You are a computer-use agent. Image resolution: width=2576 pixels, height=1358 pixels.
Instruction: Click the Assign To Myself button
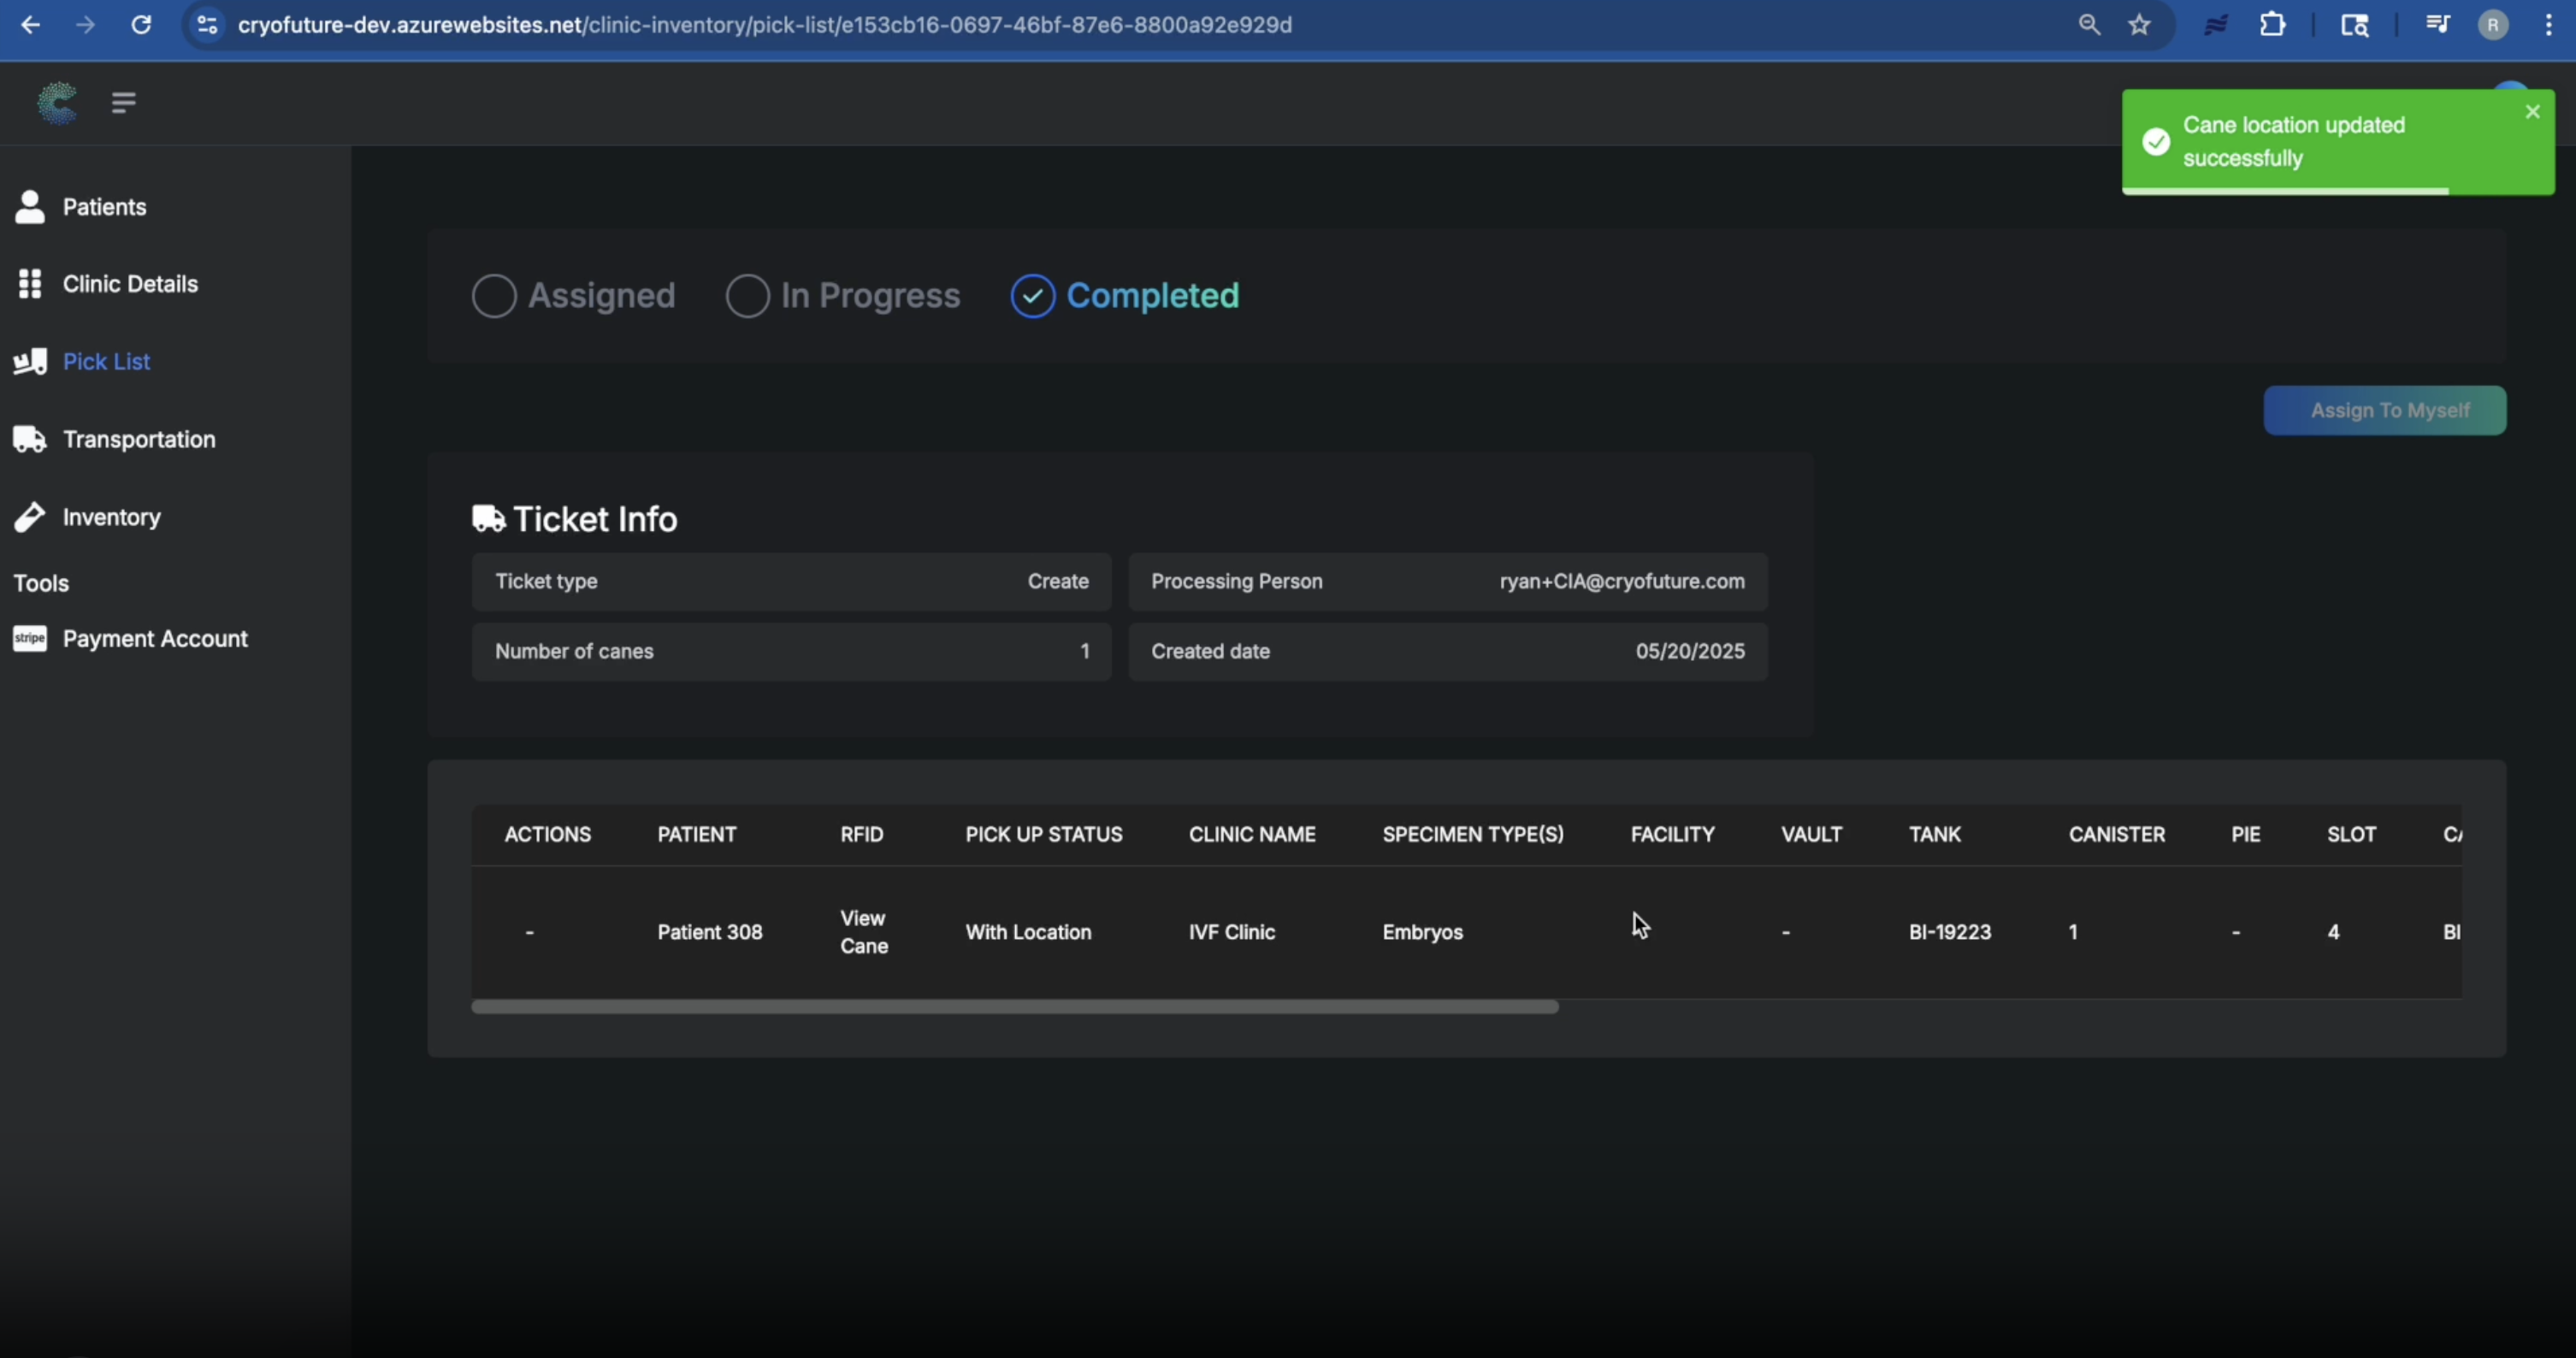tap(2384, 411)
